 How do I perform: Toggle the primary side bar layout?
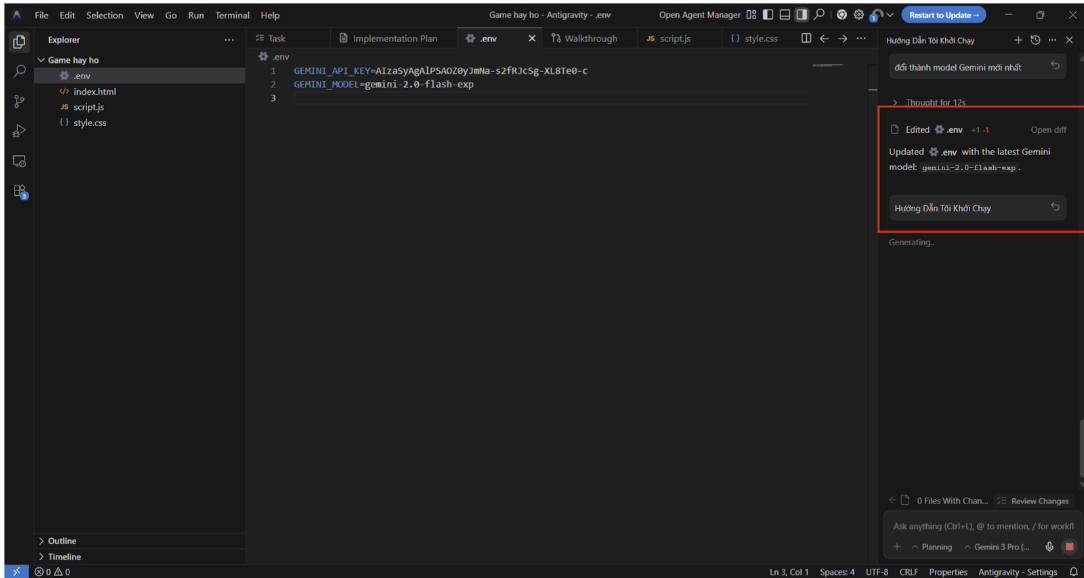coord(768,15)
